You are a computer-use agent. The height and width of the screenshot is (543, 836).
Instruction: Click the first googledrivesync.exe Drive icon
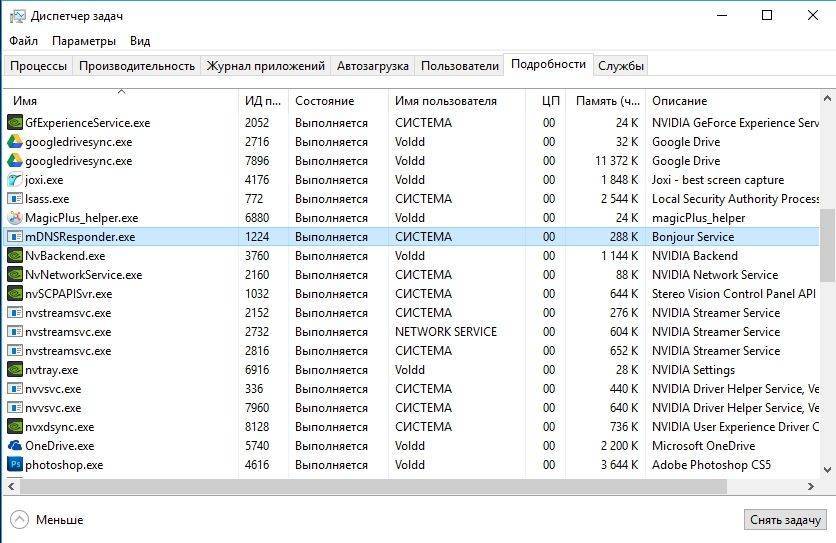[x=15, y=142]
